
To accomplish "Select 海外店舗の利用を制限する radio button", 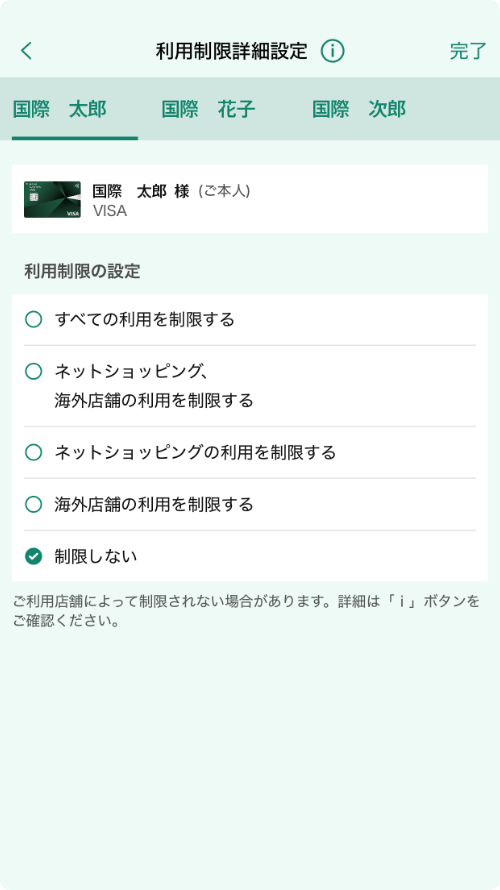I will tap(33, 504).
